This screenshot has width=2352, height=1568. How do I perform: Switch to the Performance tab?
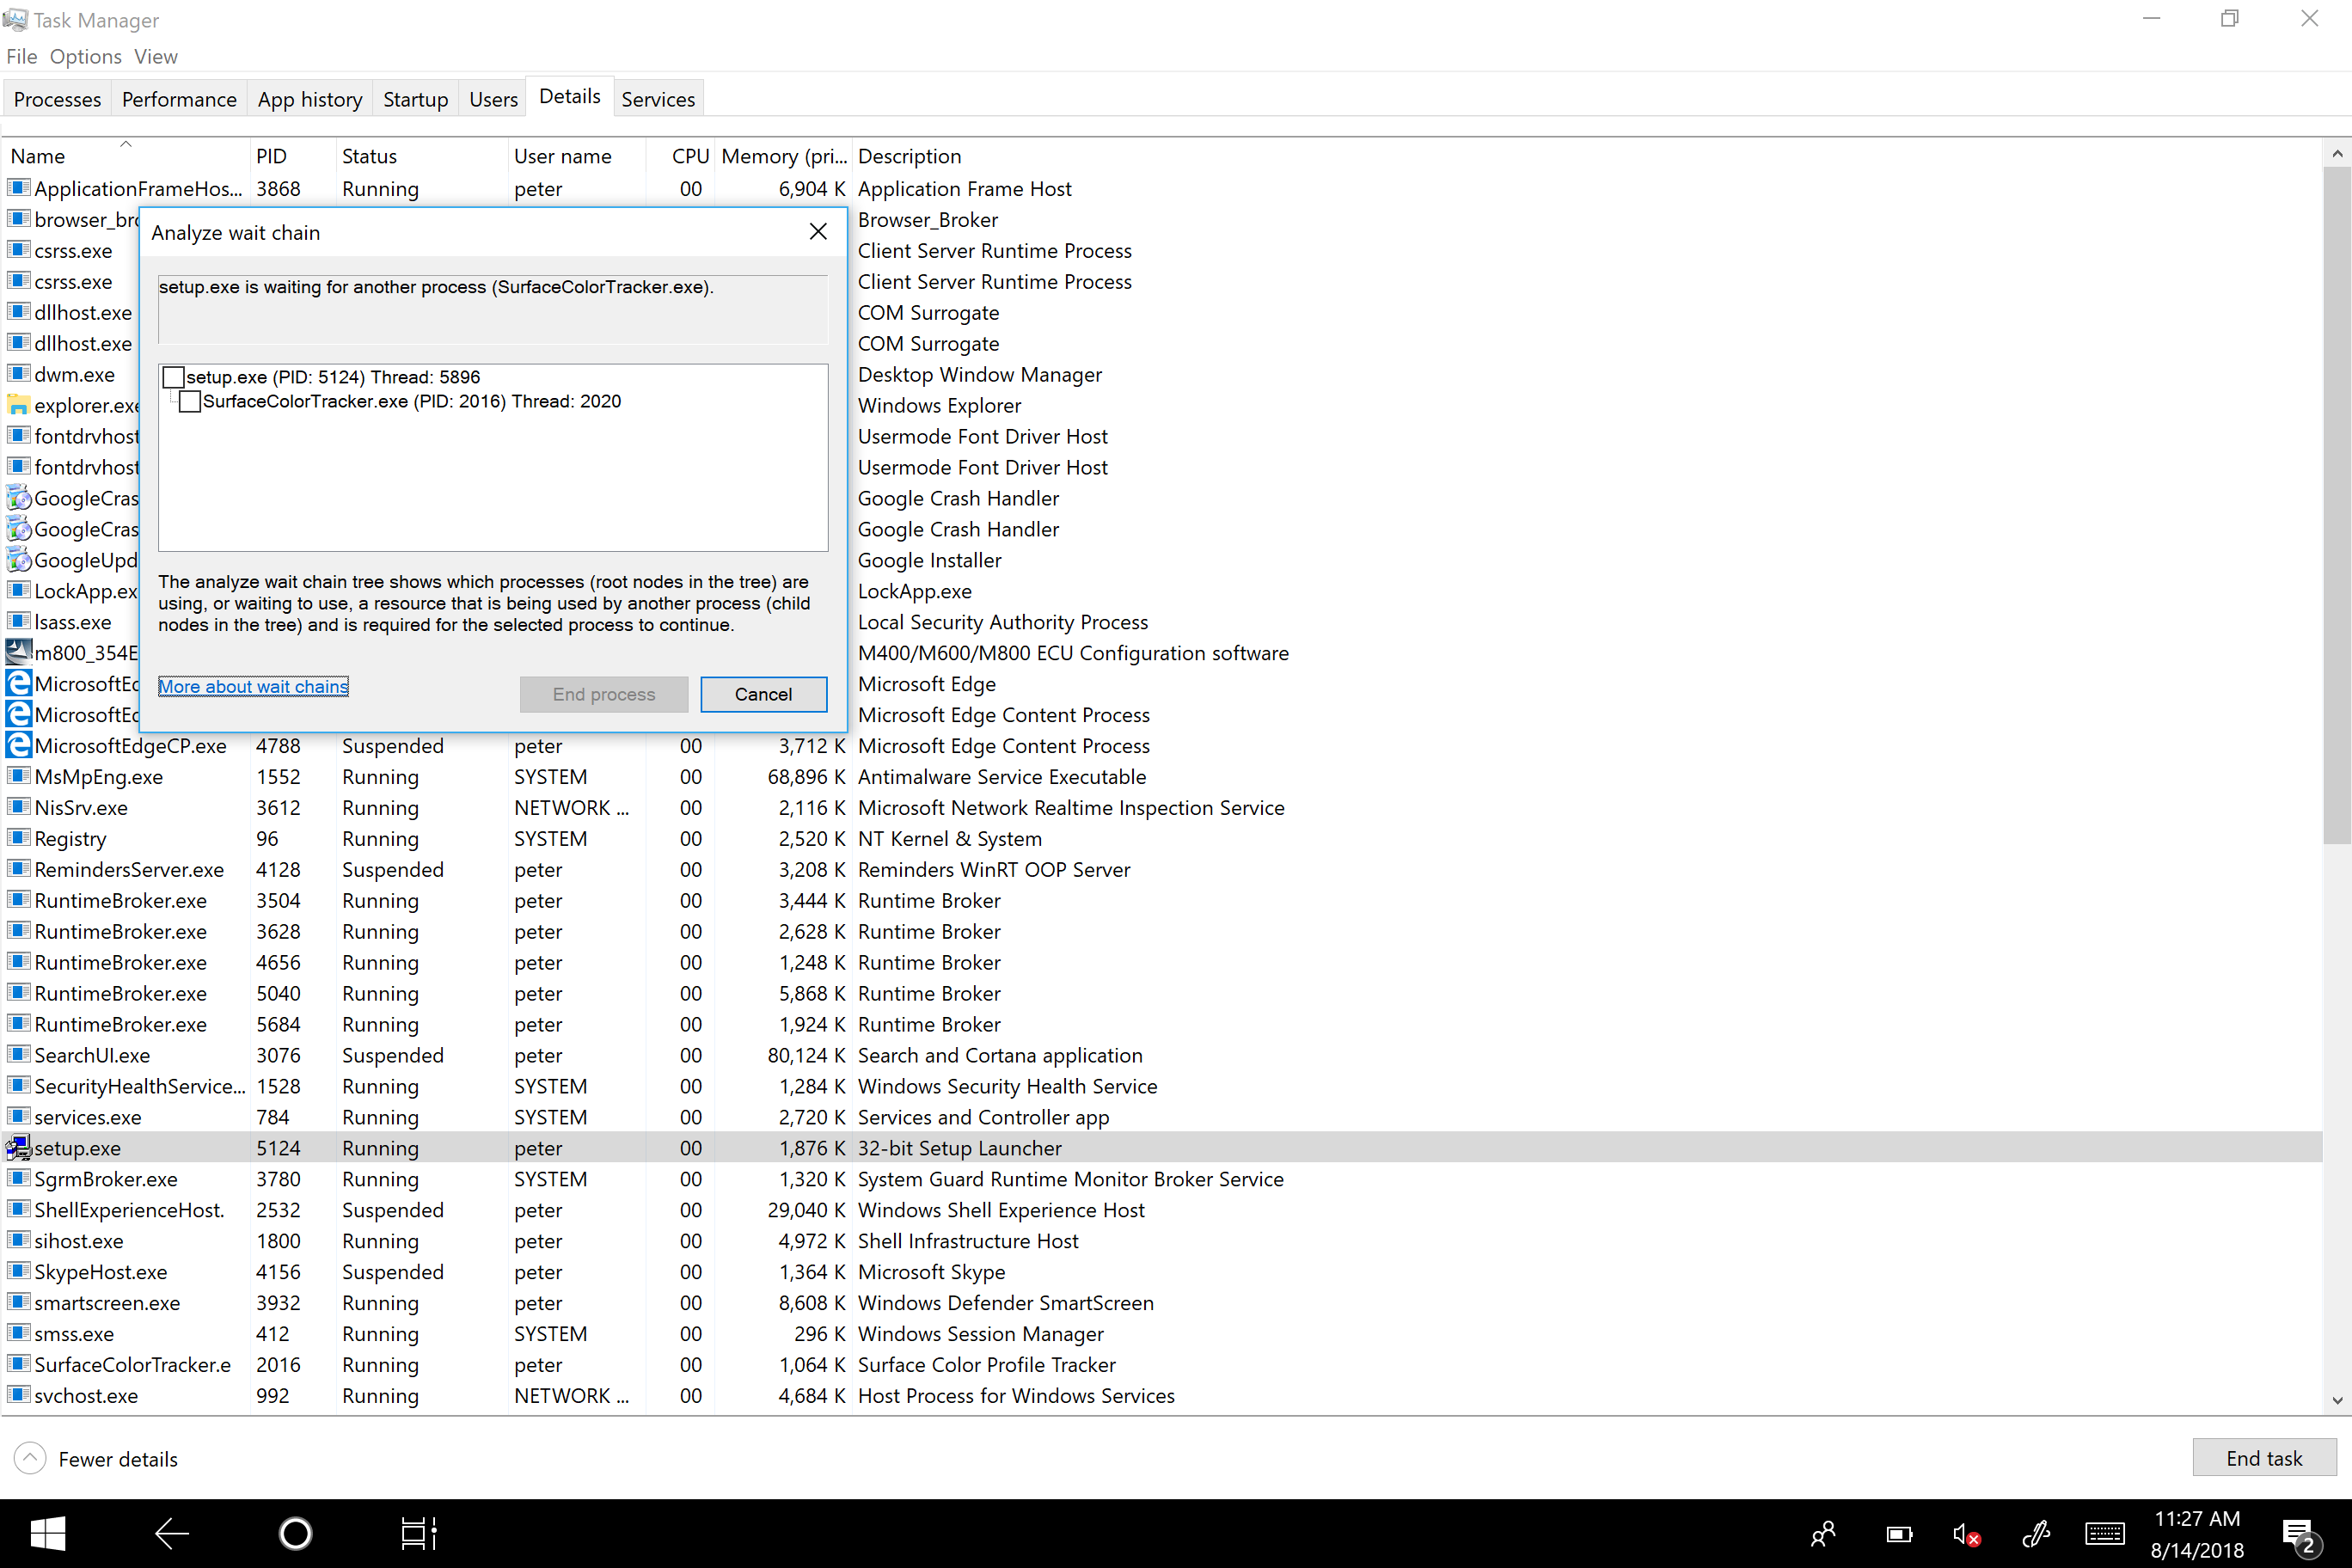179,99
